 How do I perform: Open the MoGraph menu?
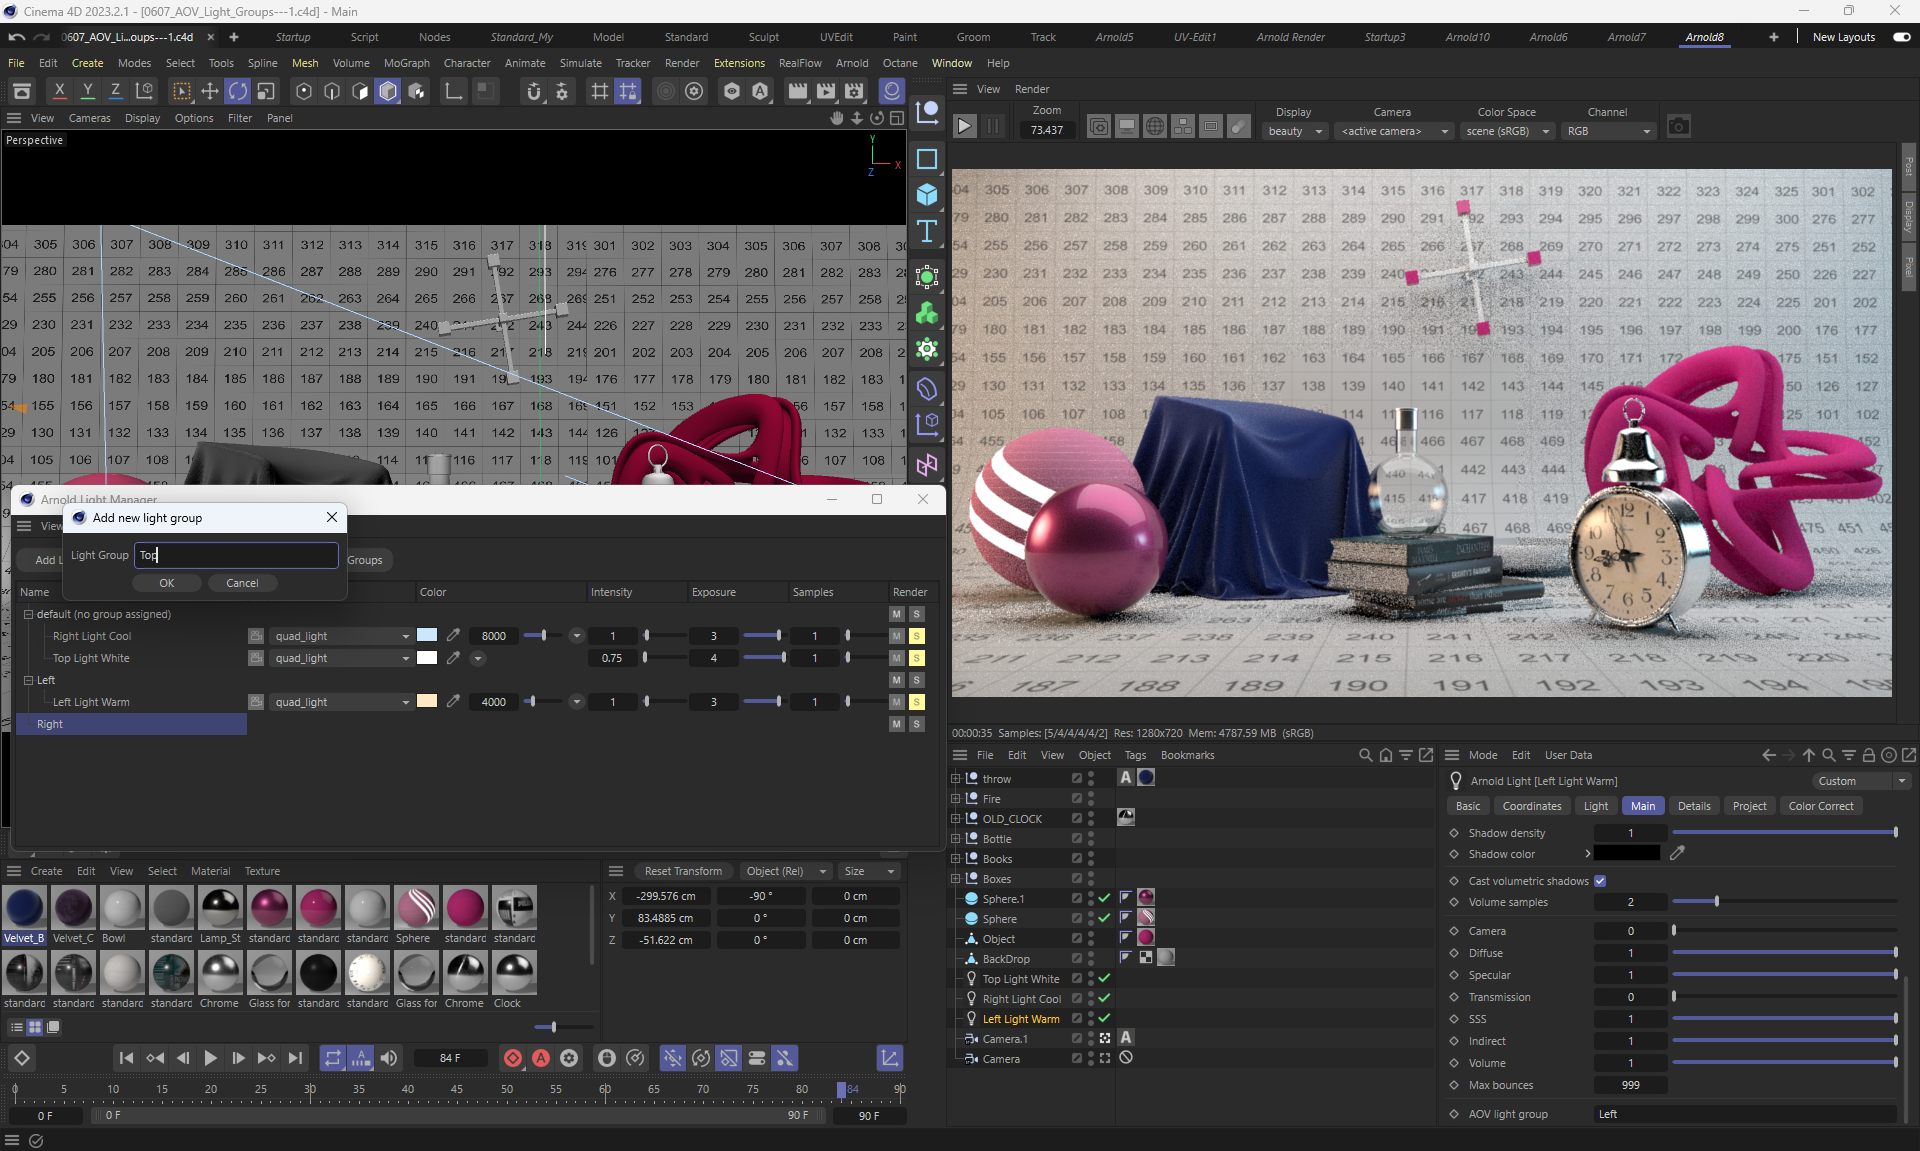pos(406,63)
